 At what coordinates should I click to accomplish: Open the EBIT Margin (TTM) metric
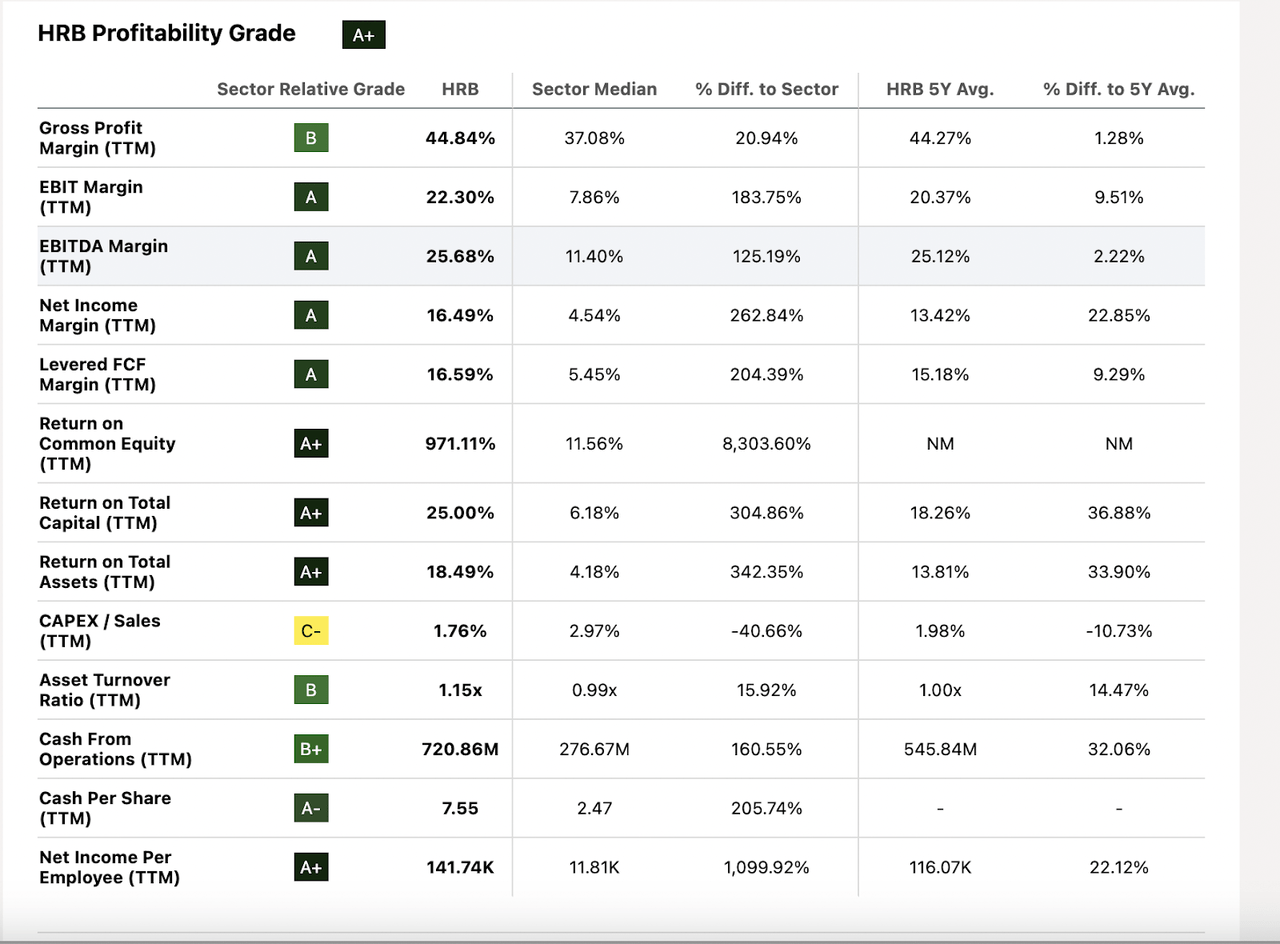(91, 197)
